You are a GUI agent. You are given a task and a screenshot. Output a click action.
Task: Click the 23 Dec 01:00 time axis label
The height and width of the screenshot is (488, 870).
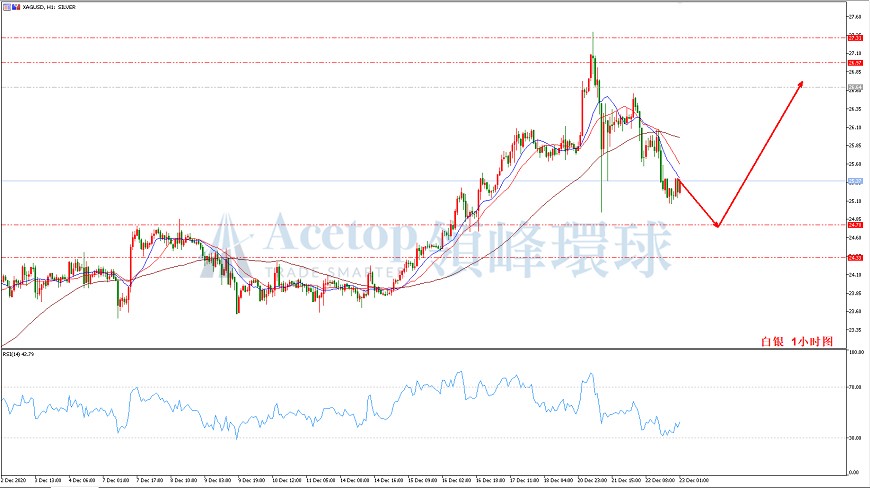[x=694, y=480]
